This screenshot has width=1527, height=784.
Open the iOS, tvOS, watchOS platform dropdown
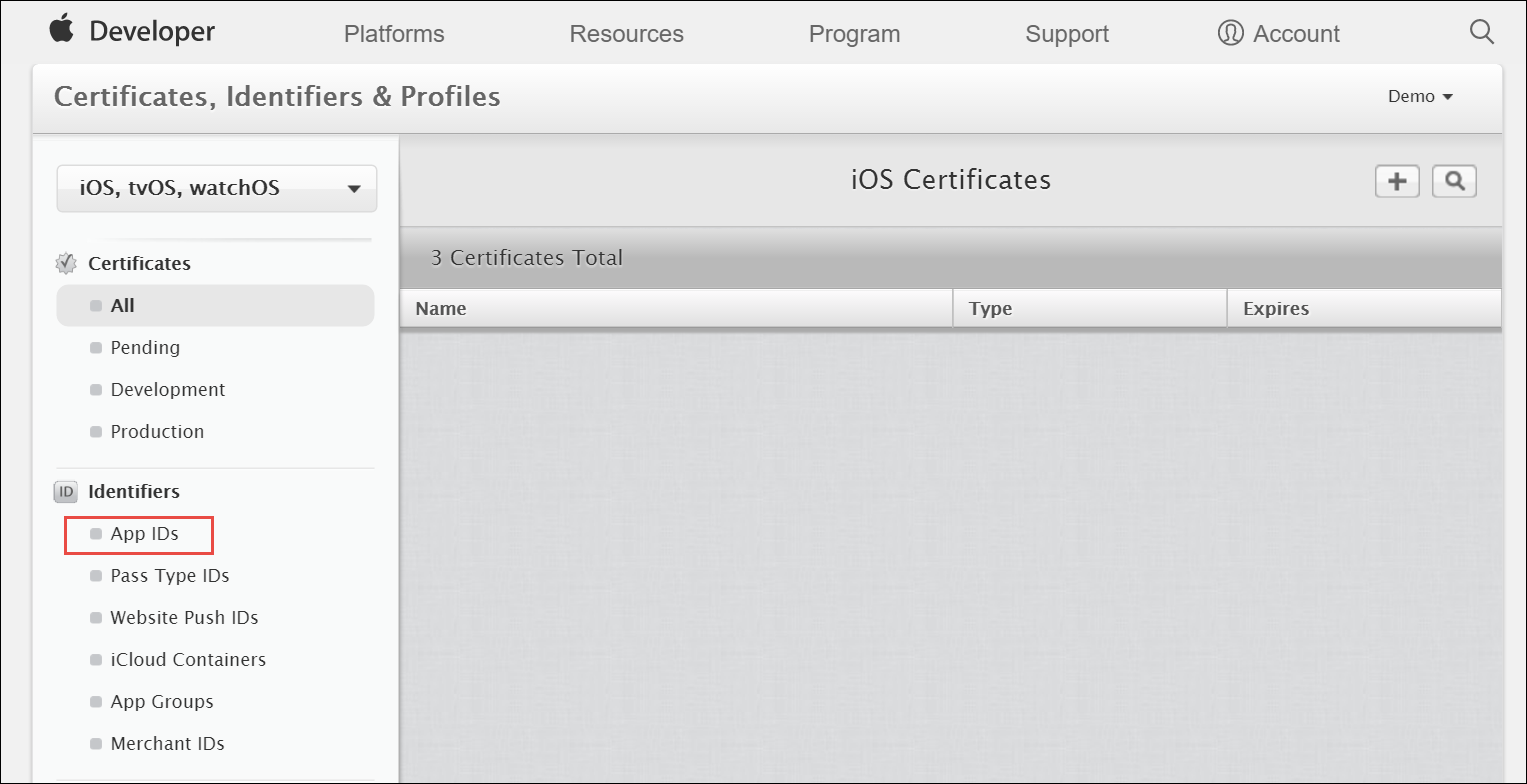[215, 188]
